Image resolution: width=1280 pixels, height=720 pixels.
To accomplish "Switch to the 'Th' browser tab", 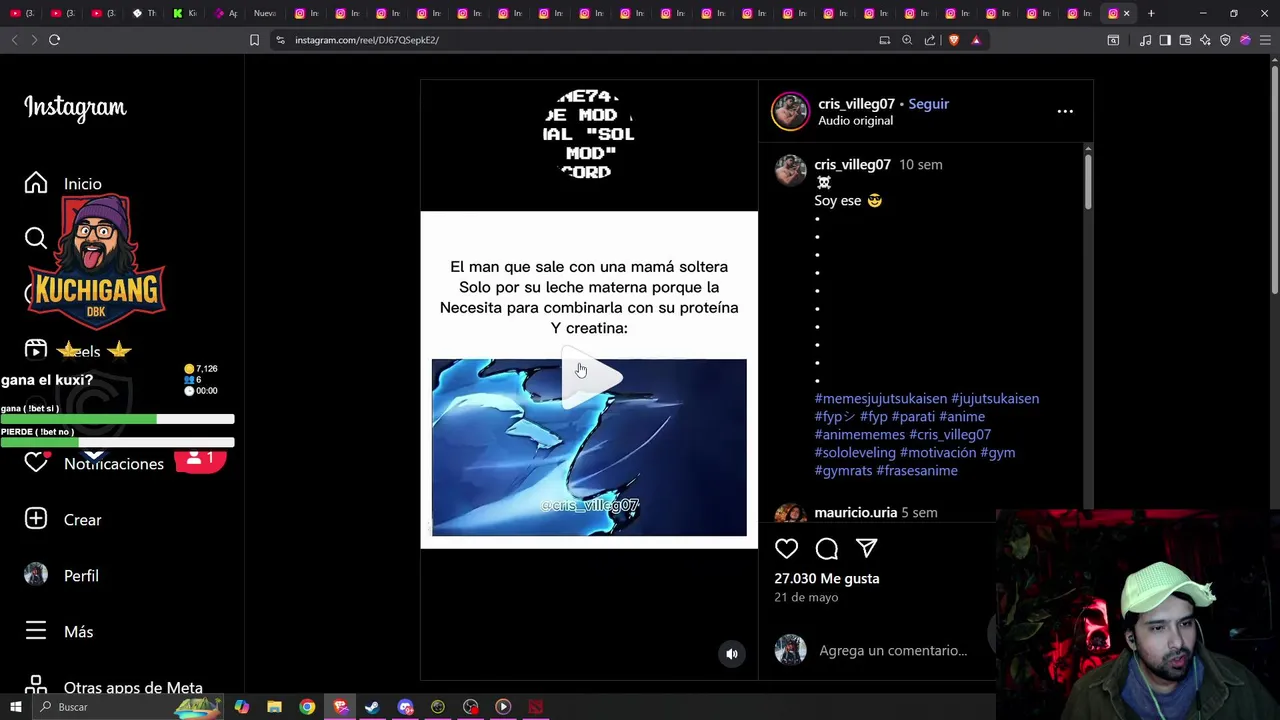I will [143, 13].
